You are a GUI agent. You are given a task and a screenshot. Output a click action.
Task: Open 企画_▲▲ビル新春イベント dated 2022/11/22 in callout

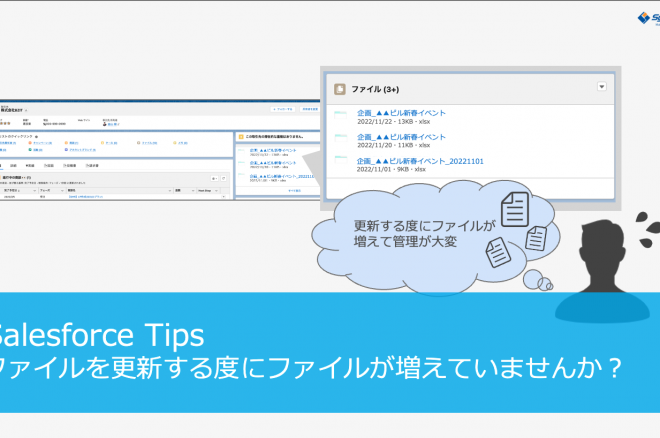coord(401,113)
